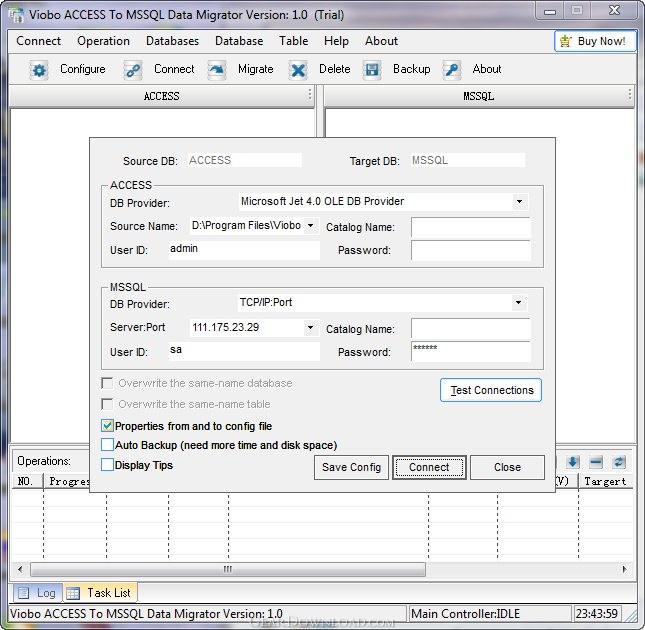645x630 pixels.
Task: Click the Migrate toolbar label
Action: click(255, 69)
